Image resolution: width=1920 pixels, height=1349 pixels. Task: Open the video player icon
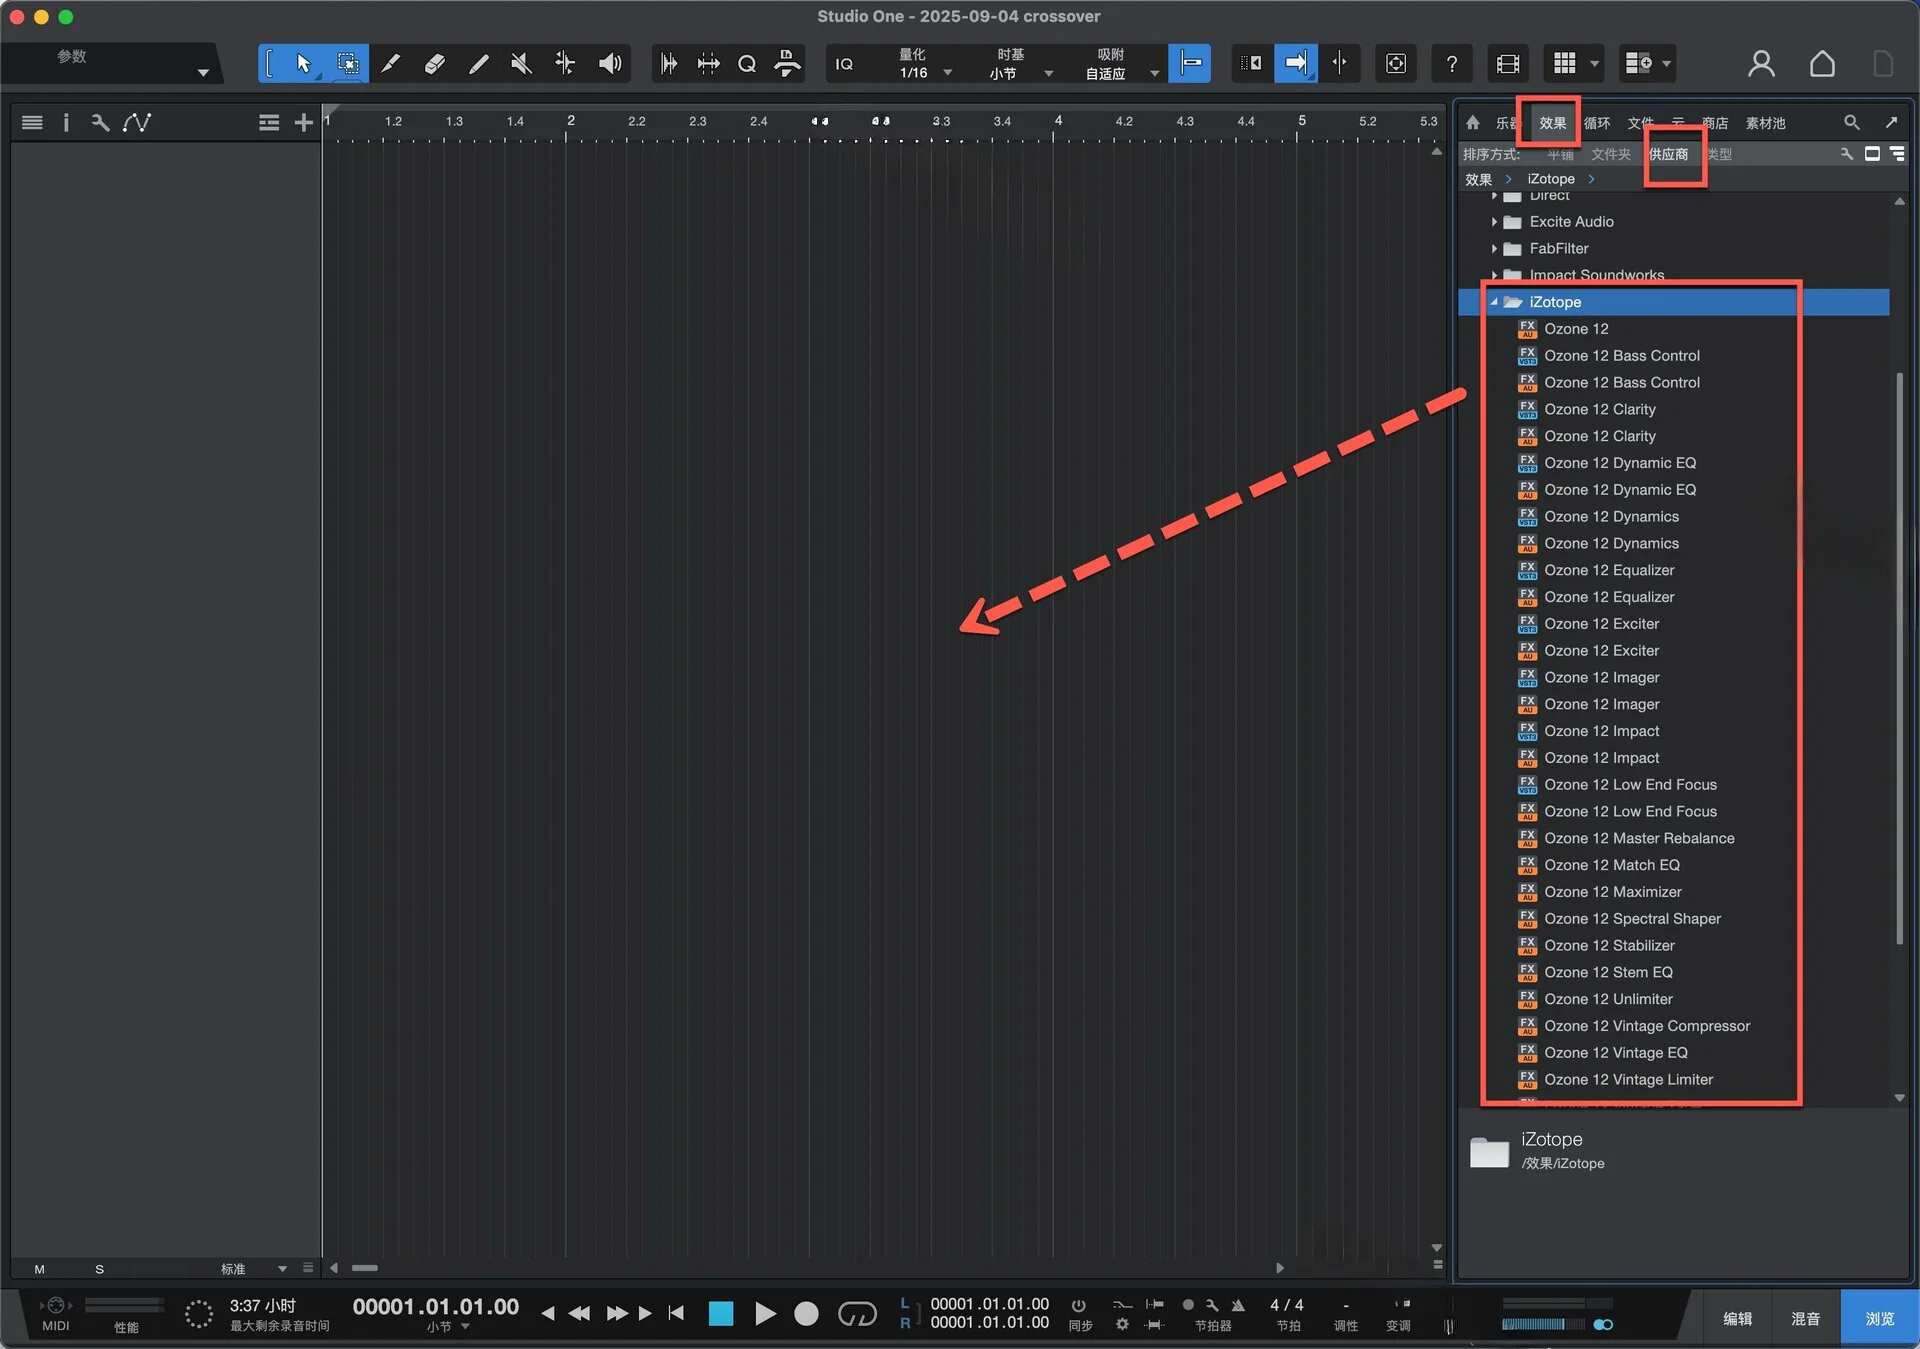point(1507,64)
